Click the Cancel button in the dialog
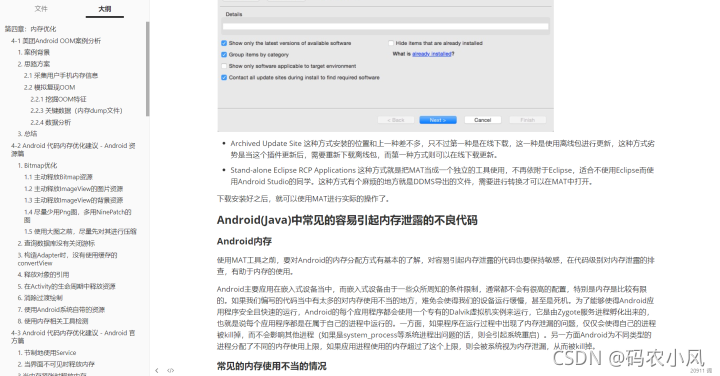The height and width of the screenshot is (376, 720). click(x=482, y=120)
